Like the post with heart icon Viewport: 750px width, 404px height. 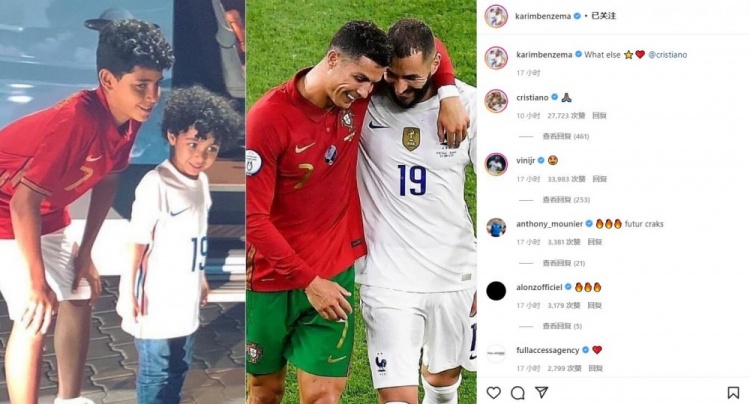click(x=494, y=393)
